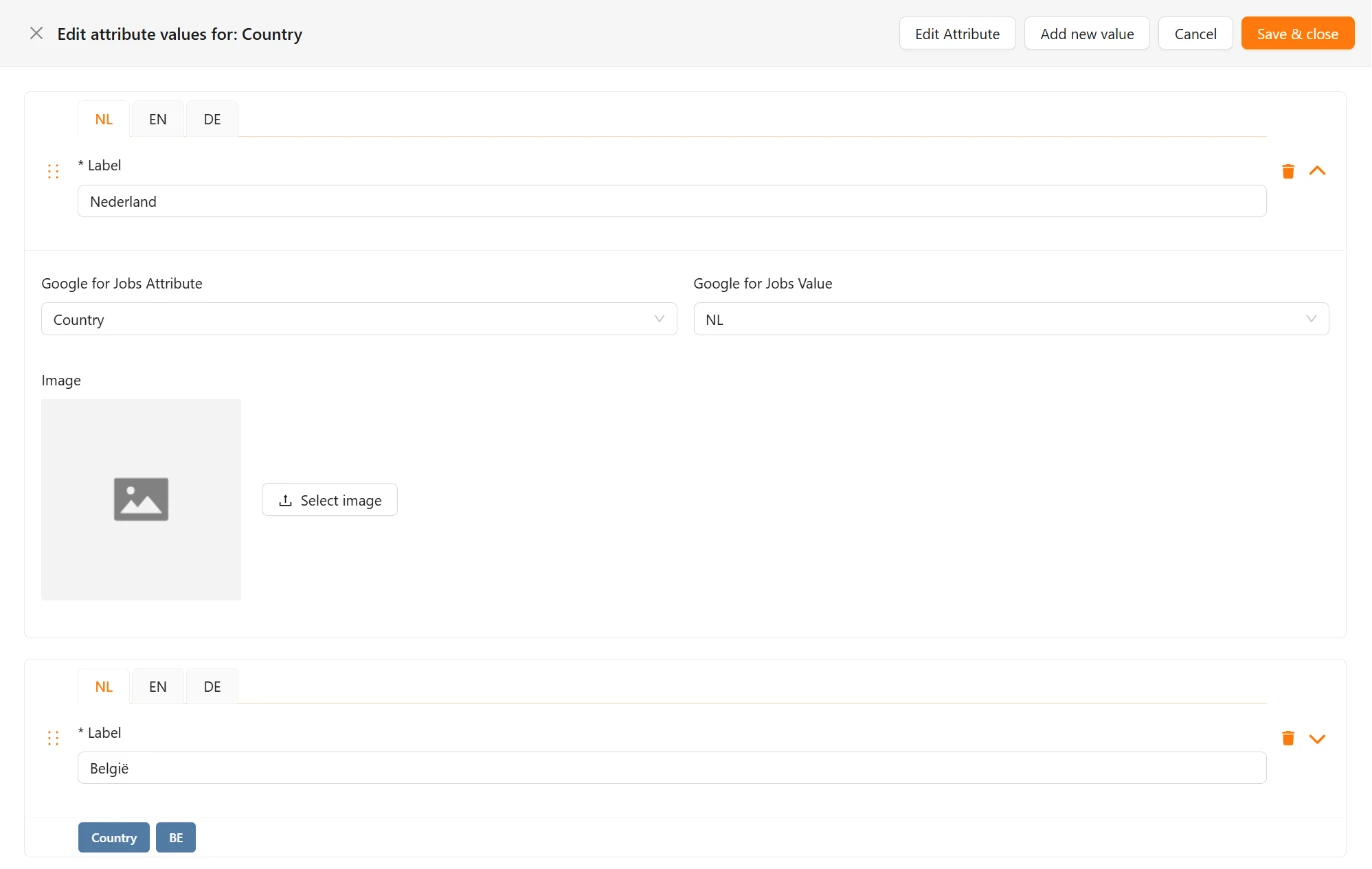The height and width of the screenshot is (869, 1372).
Task: Switch Nederland value to DE tab
Action: tap(212, 119)
